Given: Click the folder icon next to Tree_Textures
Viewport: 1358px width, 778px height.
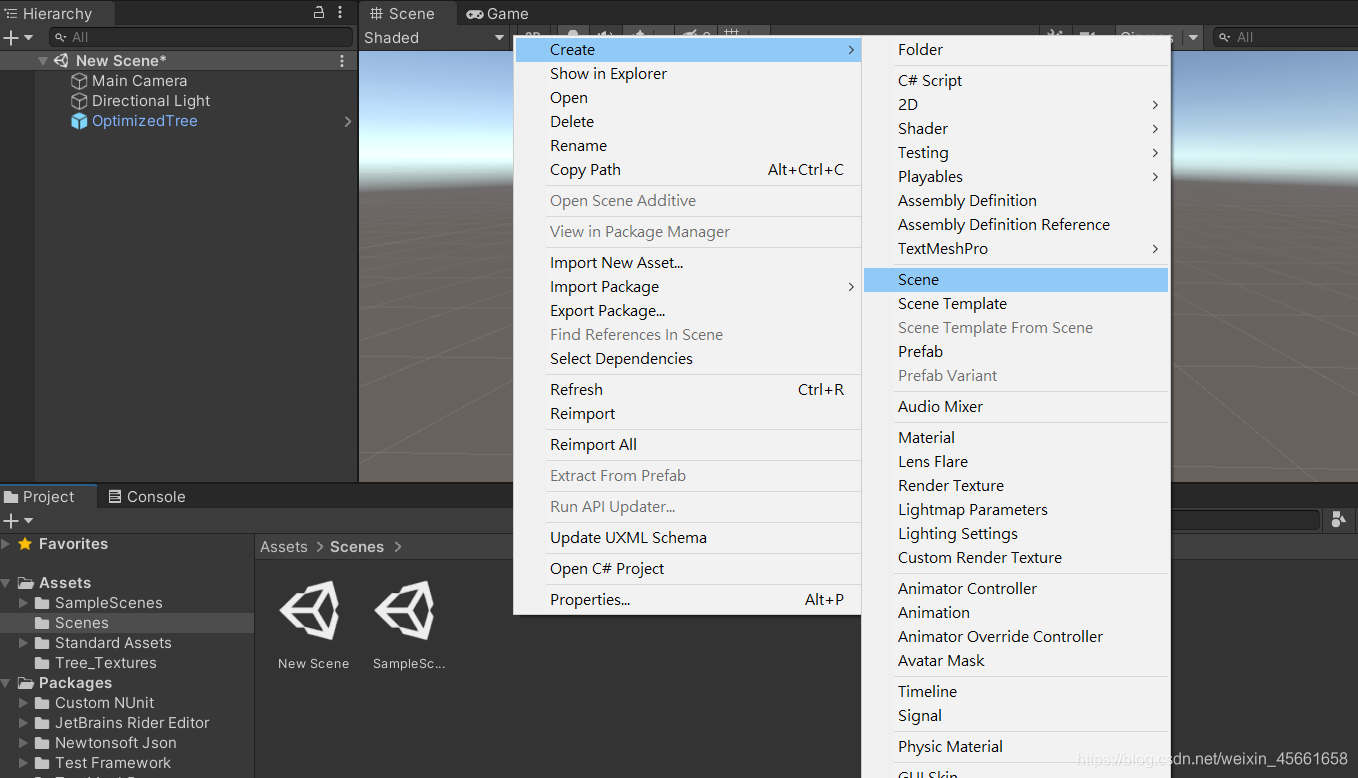Looking at the screenshot, I should point(42,663).
